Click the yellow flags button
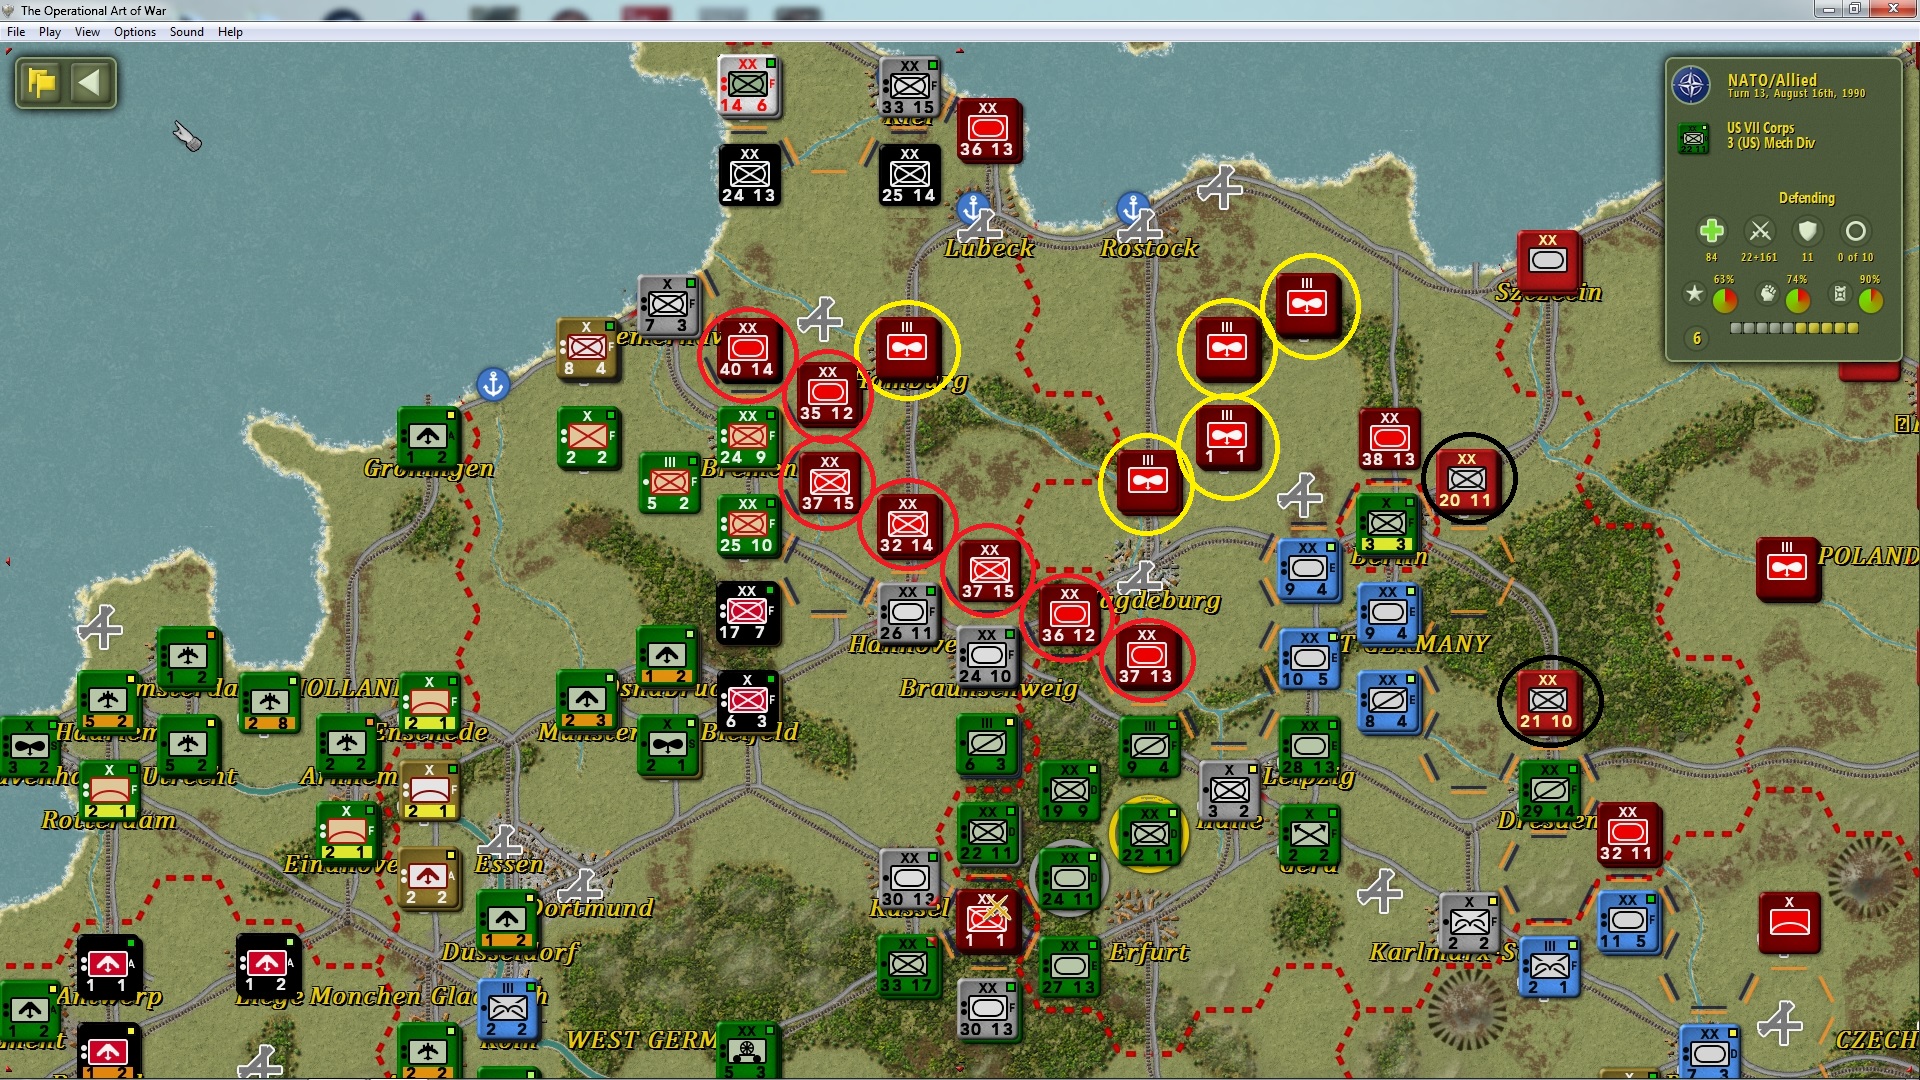 point(42,82)
